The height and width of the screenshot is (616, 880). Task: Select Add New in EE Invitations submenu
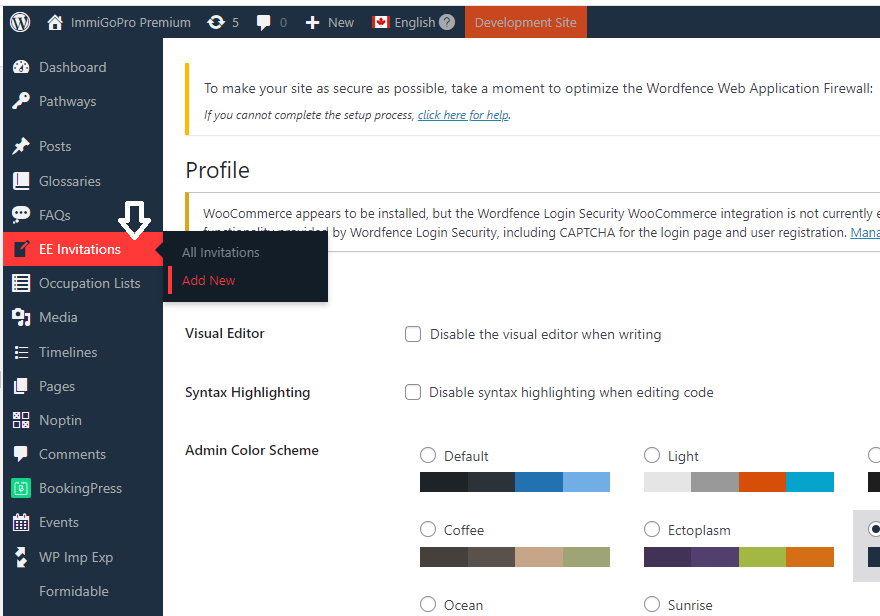tap(209, 280)
